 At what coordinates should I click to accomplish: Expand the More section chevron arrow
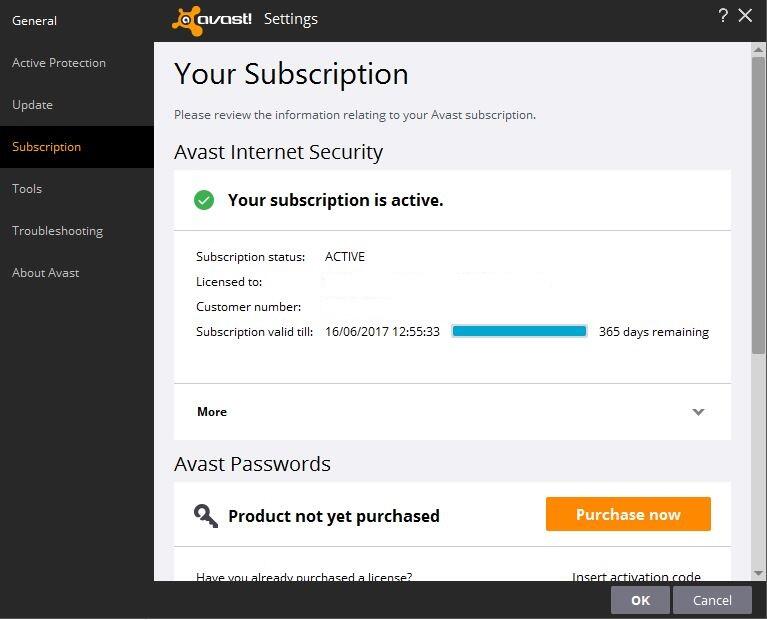[698, 412]
